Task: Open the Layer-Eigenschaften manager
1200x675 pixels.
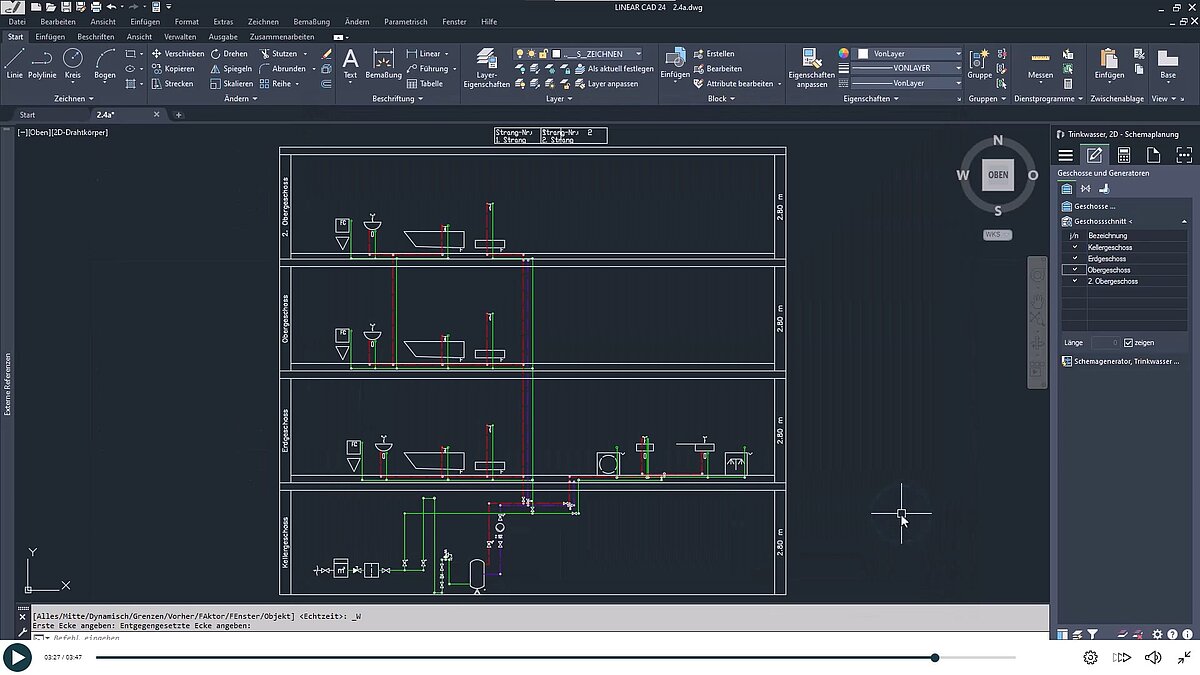Action: click(x=485, y=65)
